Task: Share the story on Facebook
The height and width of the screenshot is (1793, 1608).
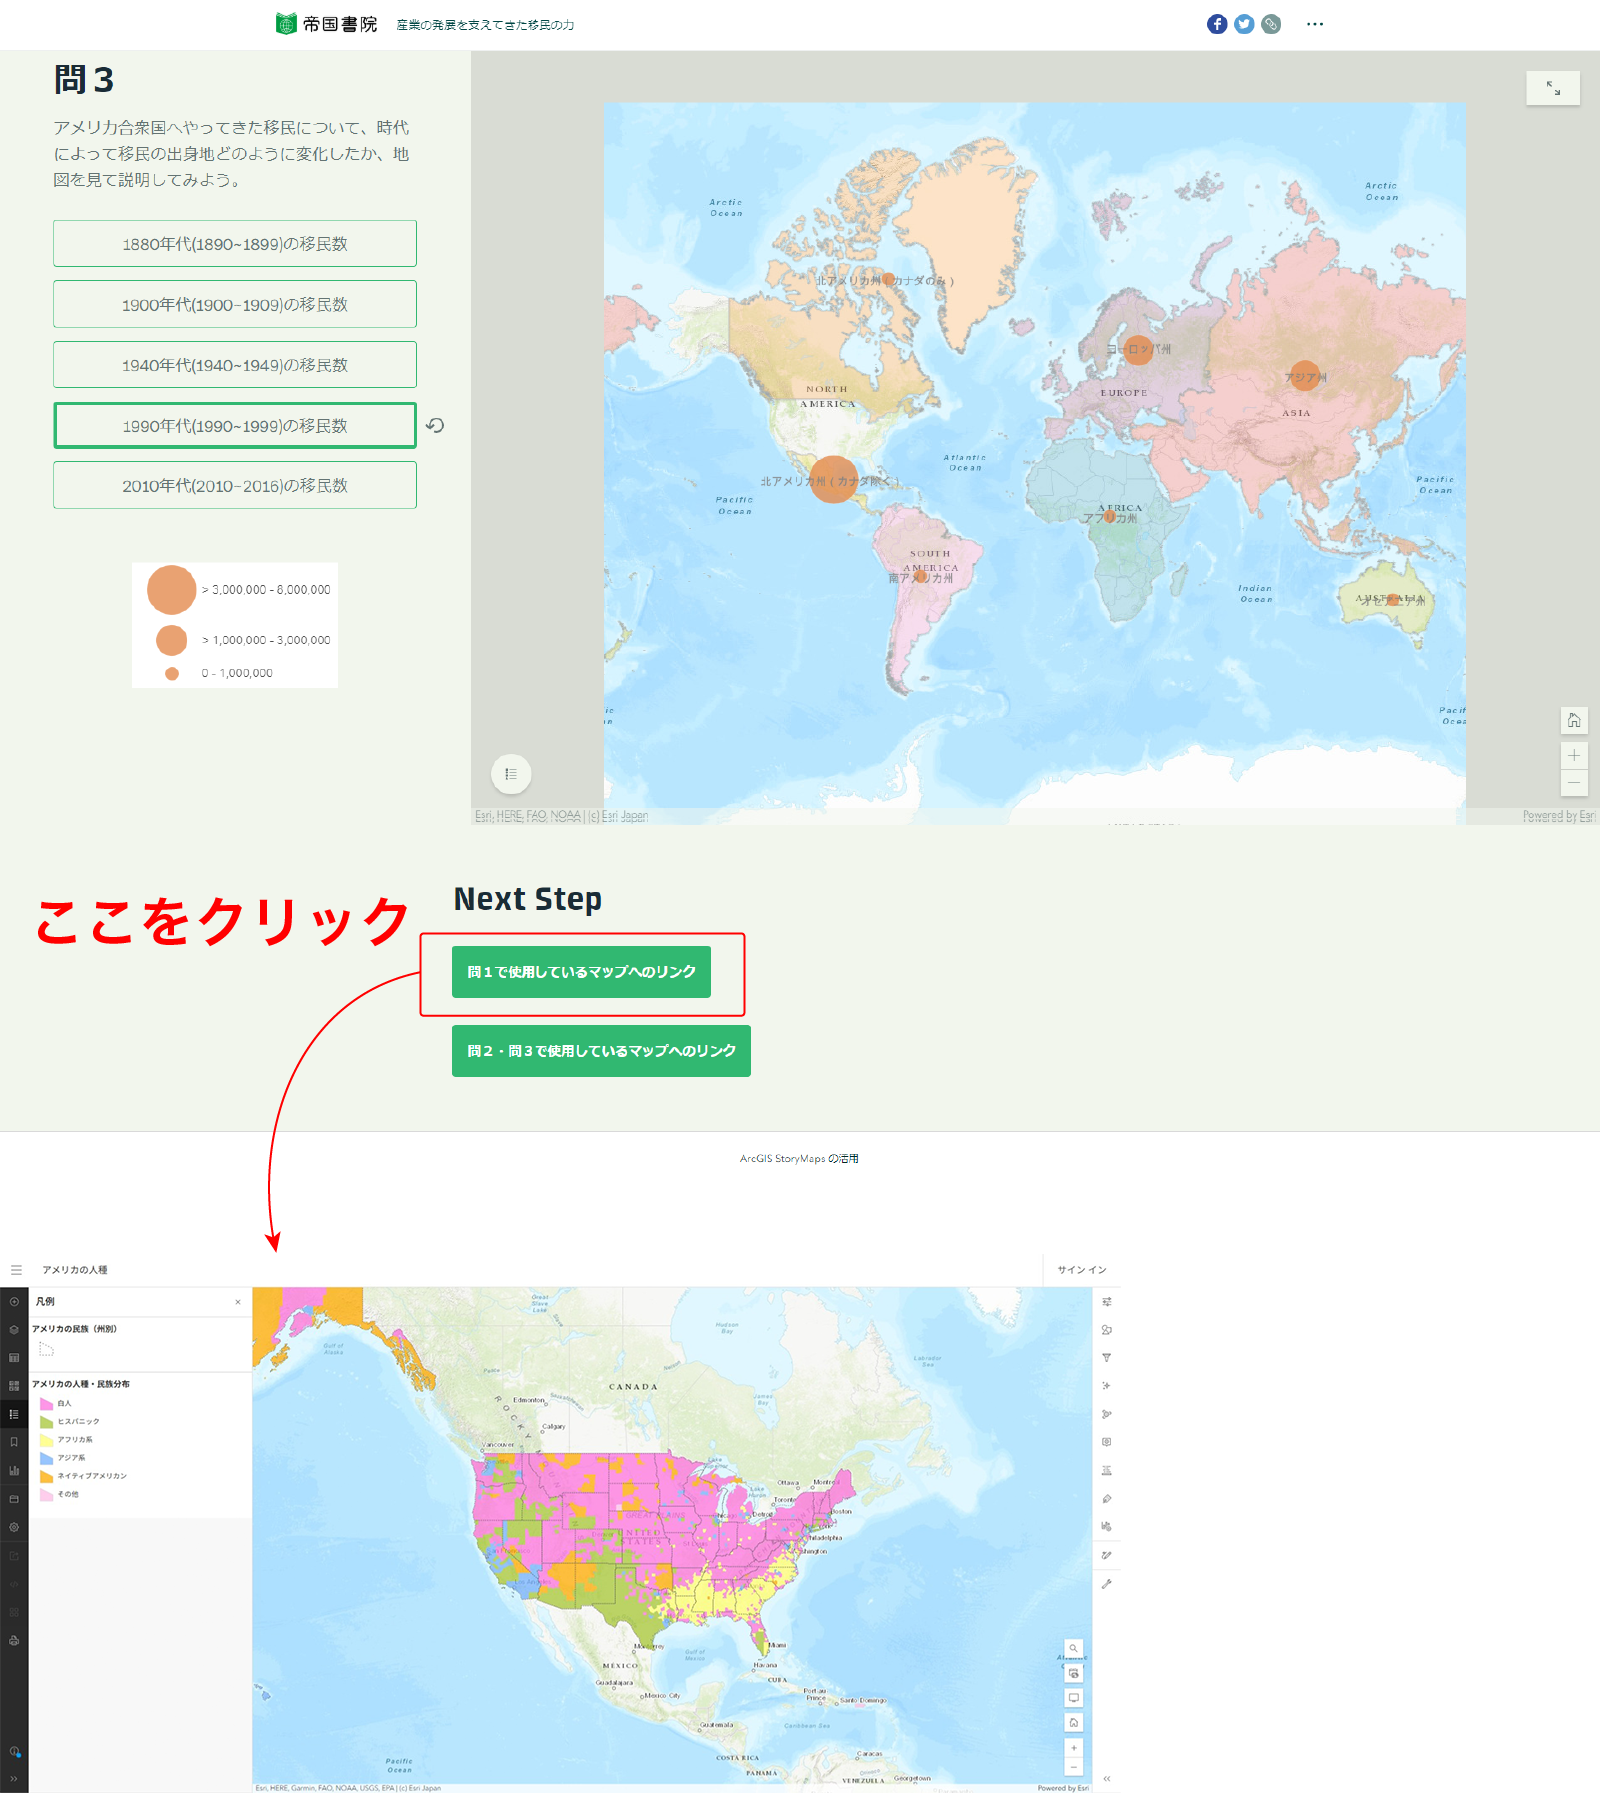Action: pos(1216,24)
